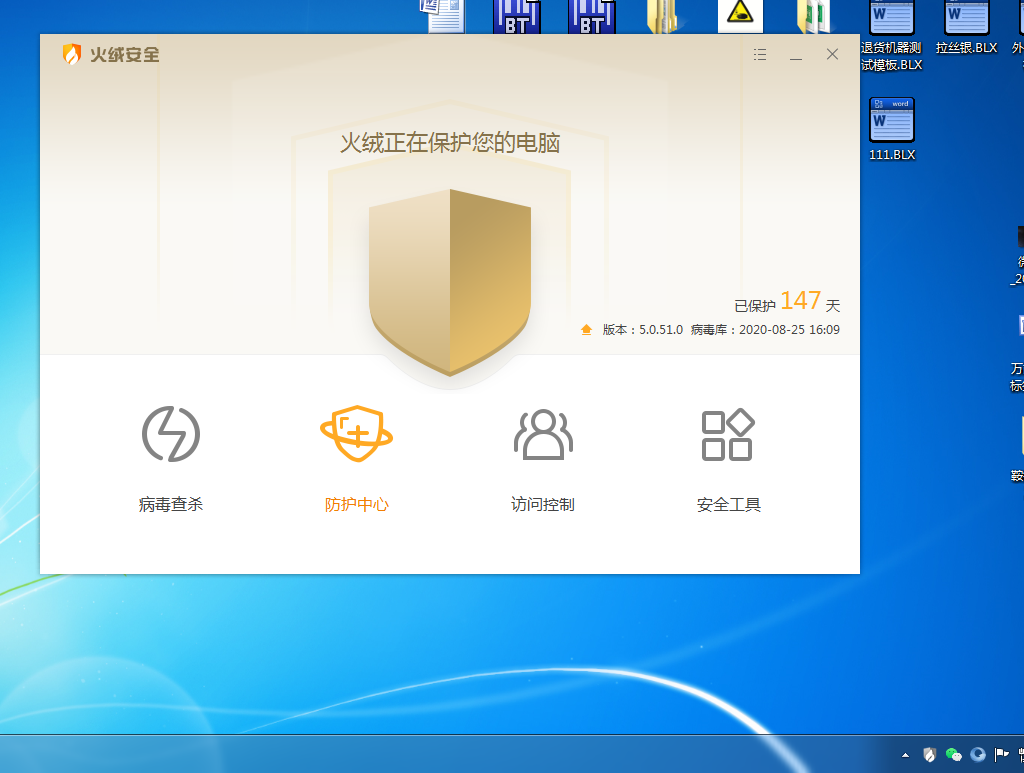Image resolution: width=1024 pixels, height=773 pixels.
Task: Click the blue circular tray icon
Action: click(x=978, y=755)
